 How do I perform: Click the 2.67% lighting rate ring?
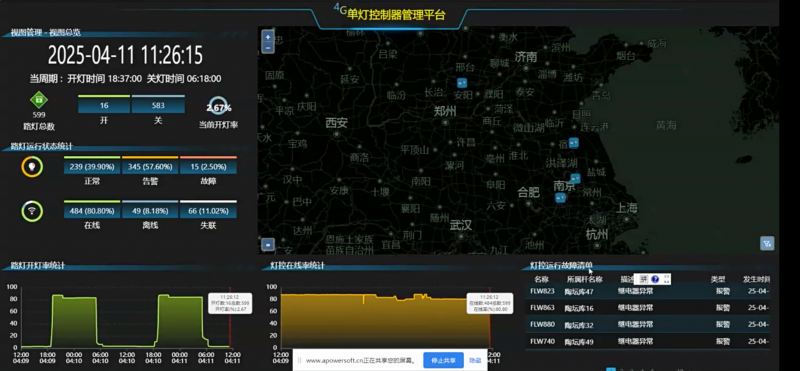(218, 107)
